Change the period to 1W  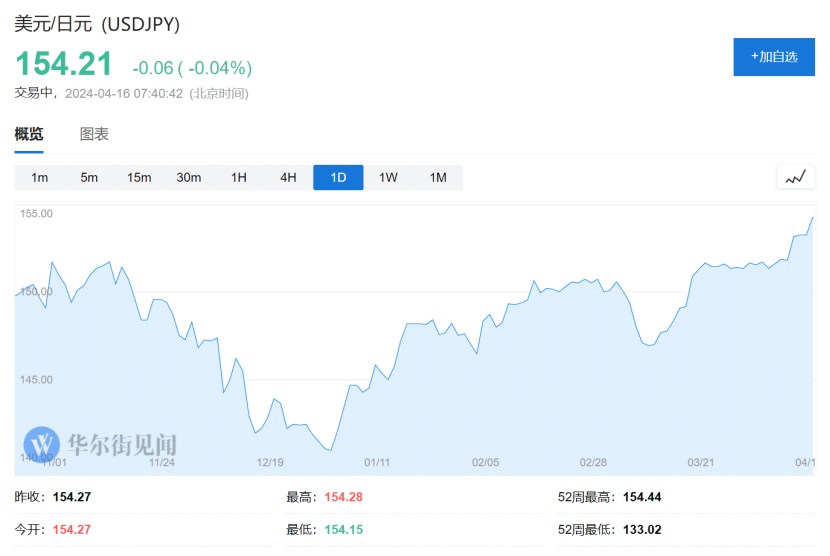(x=388, y=178)
